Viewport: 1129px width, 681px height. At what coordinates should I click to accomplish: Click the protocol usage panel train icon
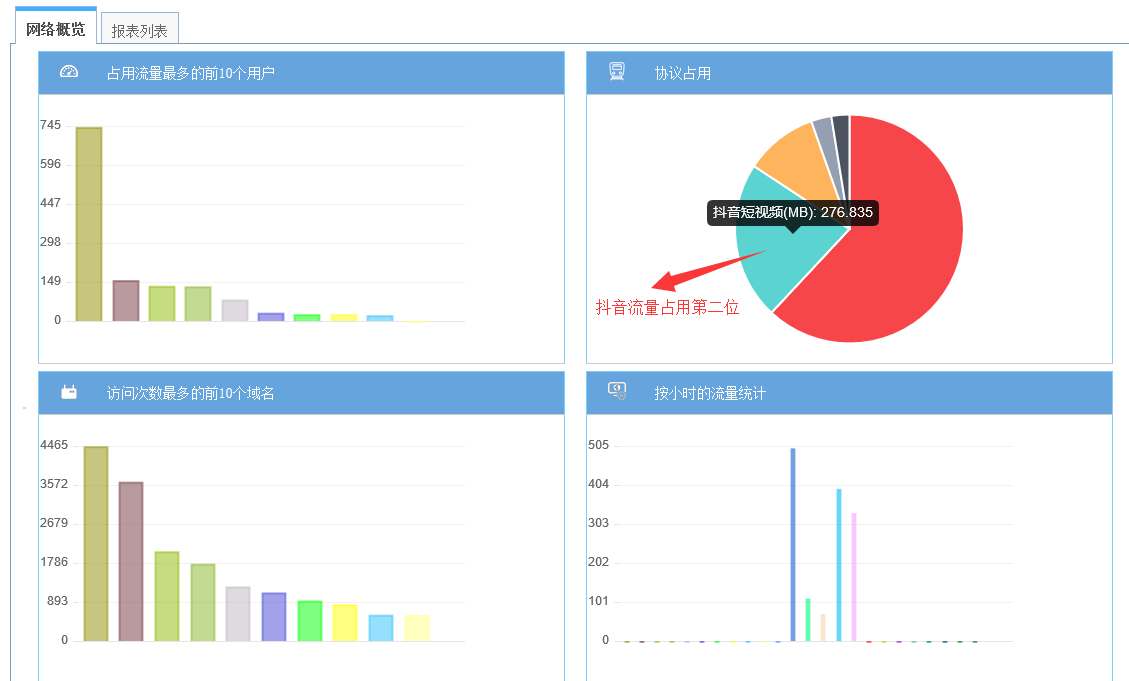coord(617,72)
